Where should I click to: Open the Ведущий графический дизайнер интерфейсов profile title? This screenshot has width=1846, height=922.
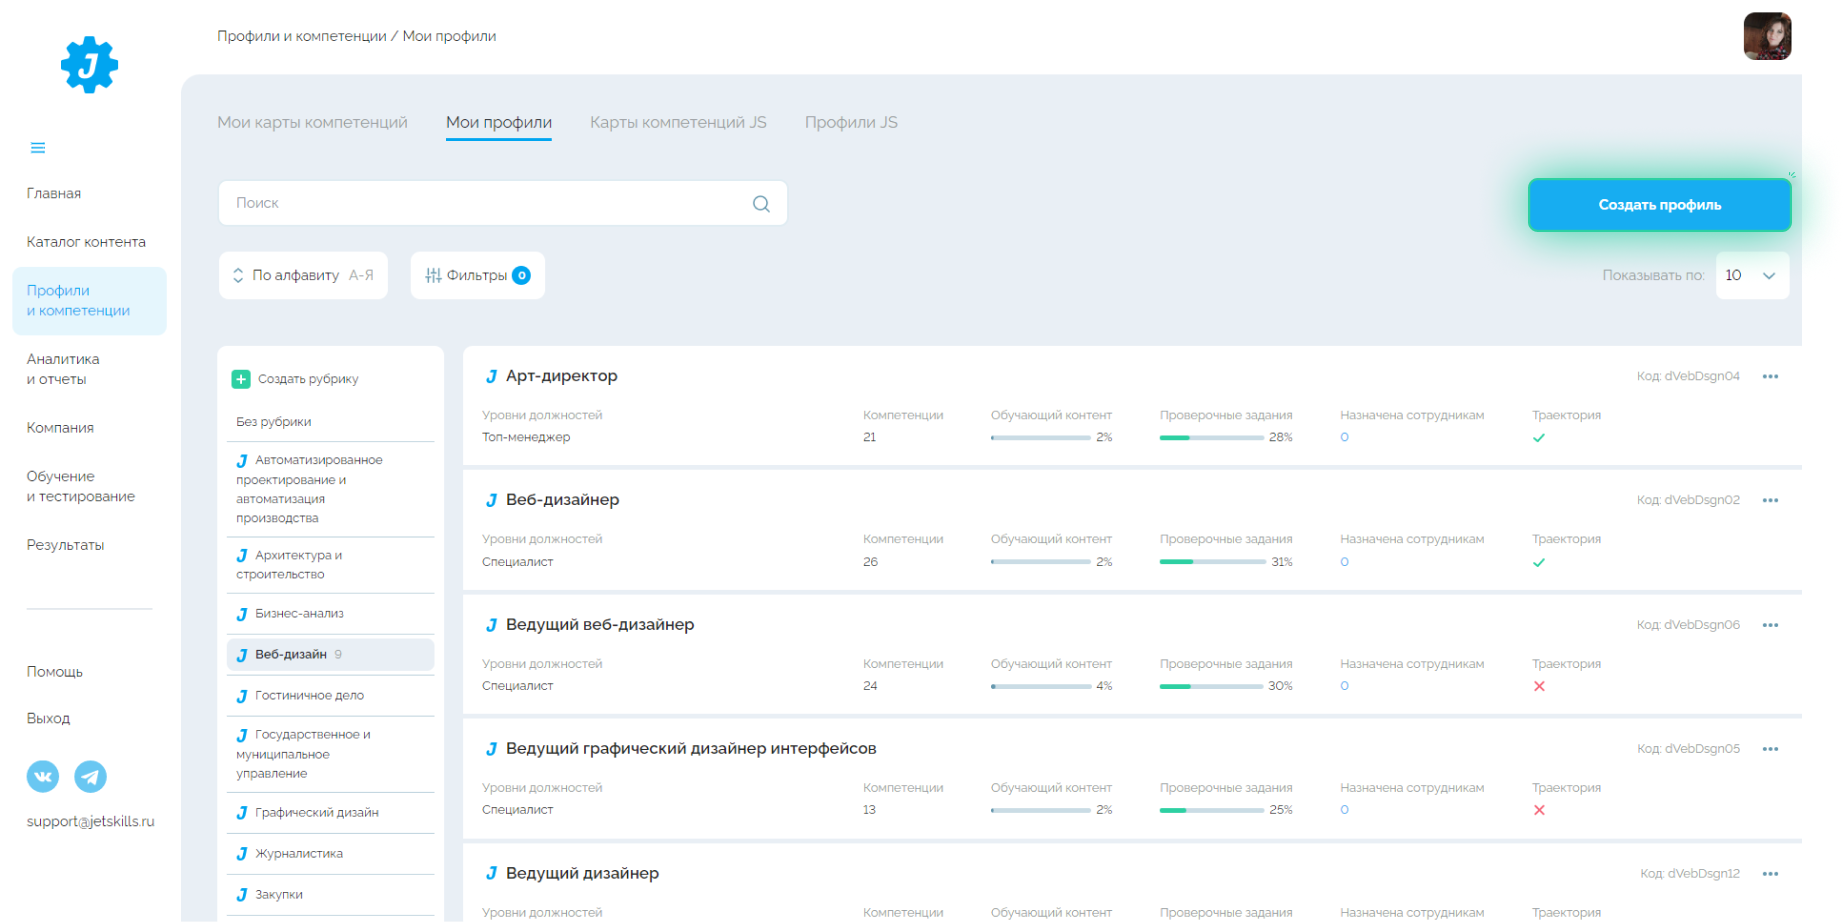click(691, 749)
